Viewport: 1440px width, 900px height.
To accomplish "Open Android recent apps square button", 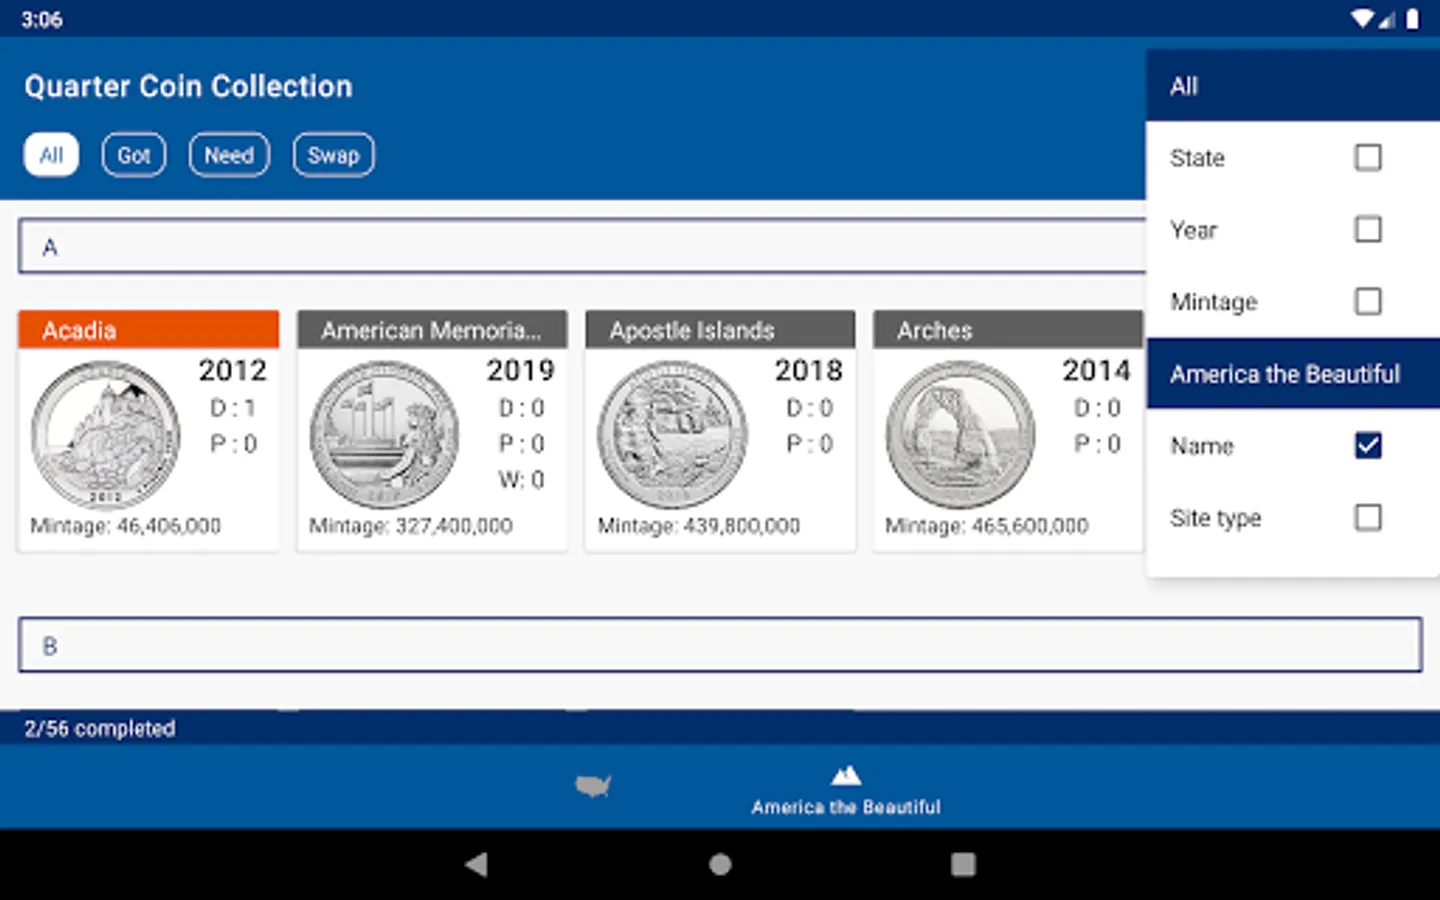I will 963,864.
